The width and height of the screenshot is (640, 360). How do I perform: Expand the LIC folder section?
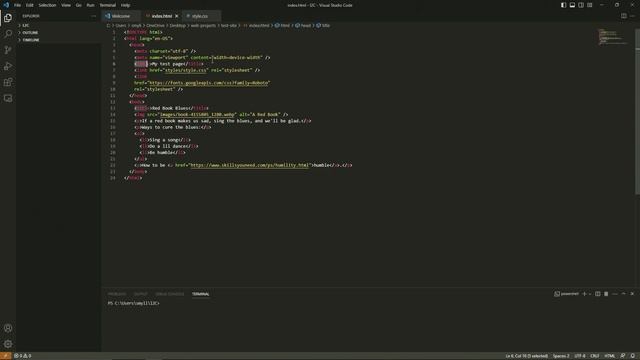click(x=58, y=25)
